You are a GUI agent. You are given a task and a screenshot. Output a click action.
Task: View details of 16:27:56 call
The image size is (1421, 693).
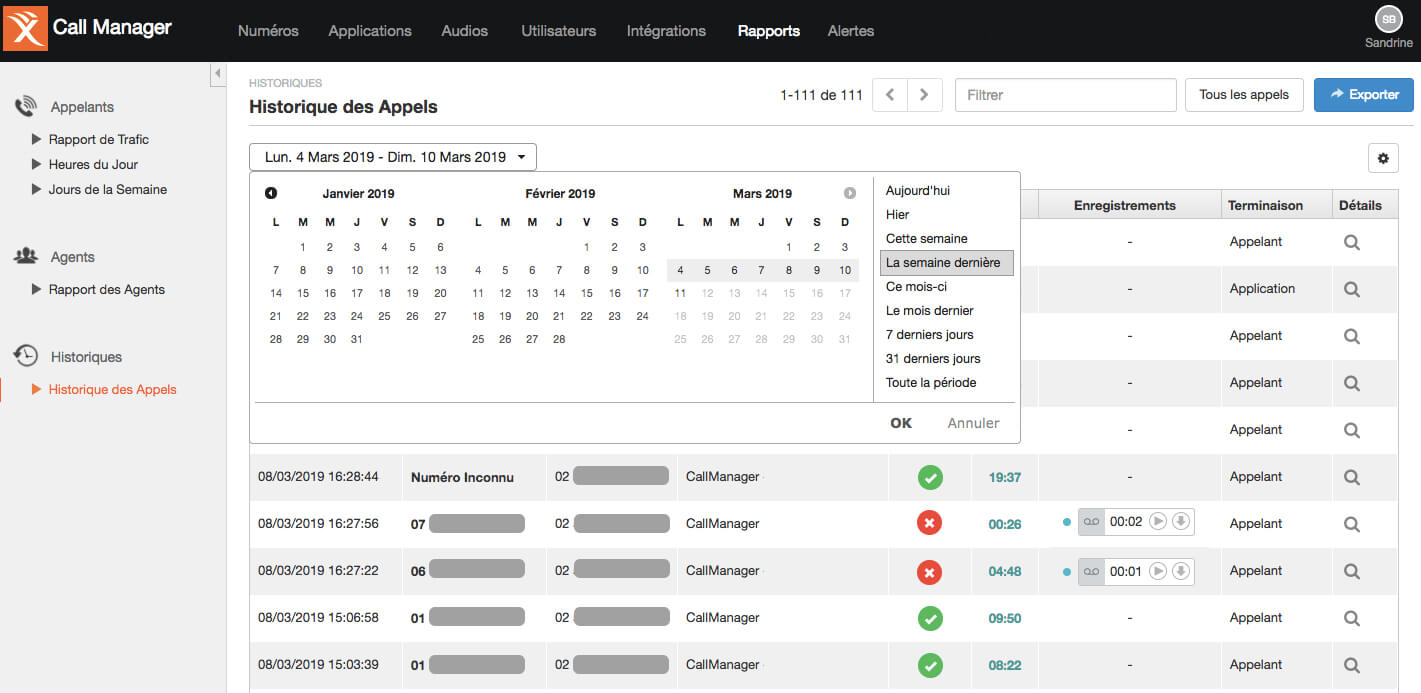[x=1352, y=524]
